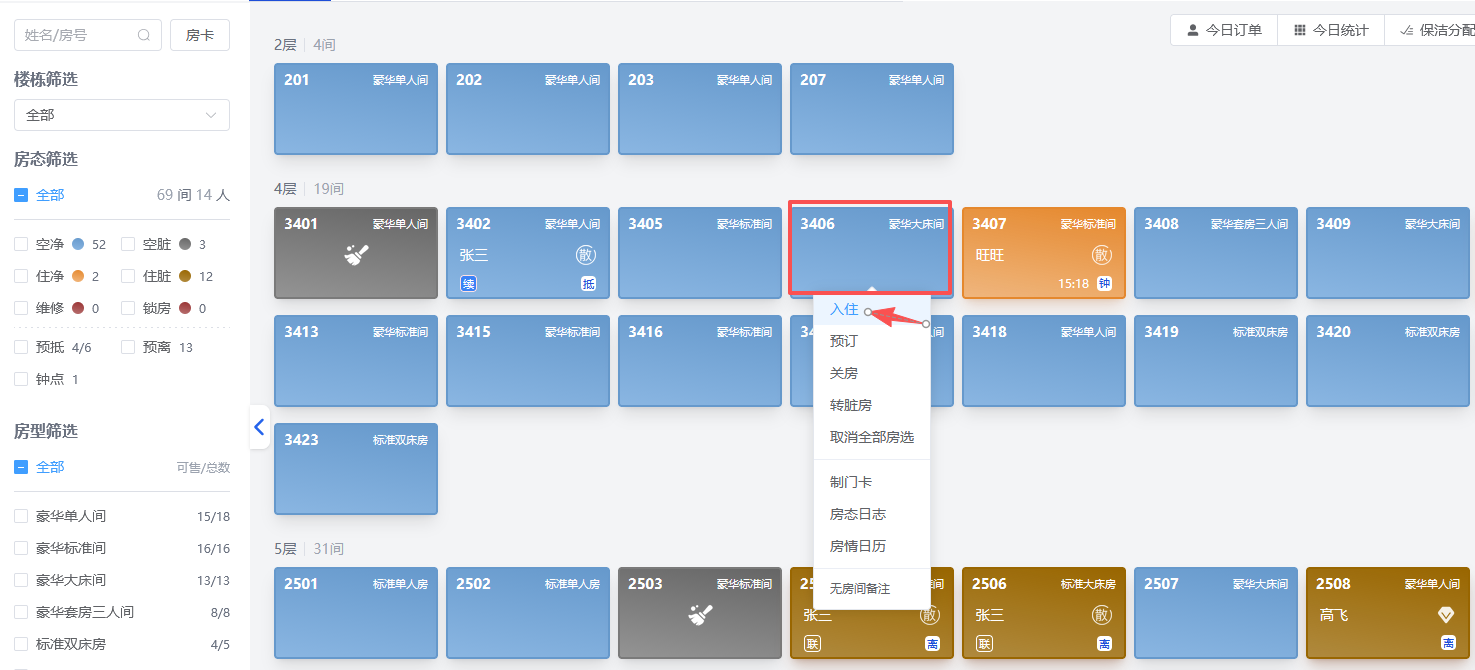This screenshot has width=1475, height=670.
Task: Click the broom icon on room 2503
Action: pyautogui.click(x=699, y=615)
